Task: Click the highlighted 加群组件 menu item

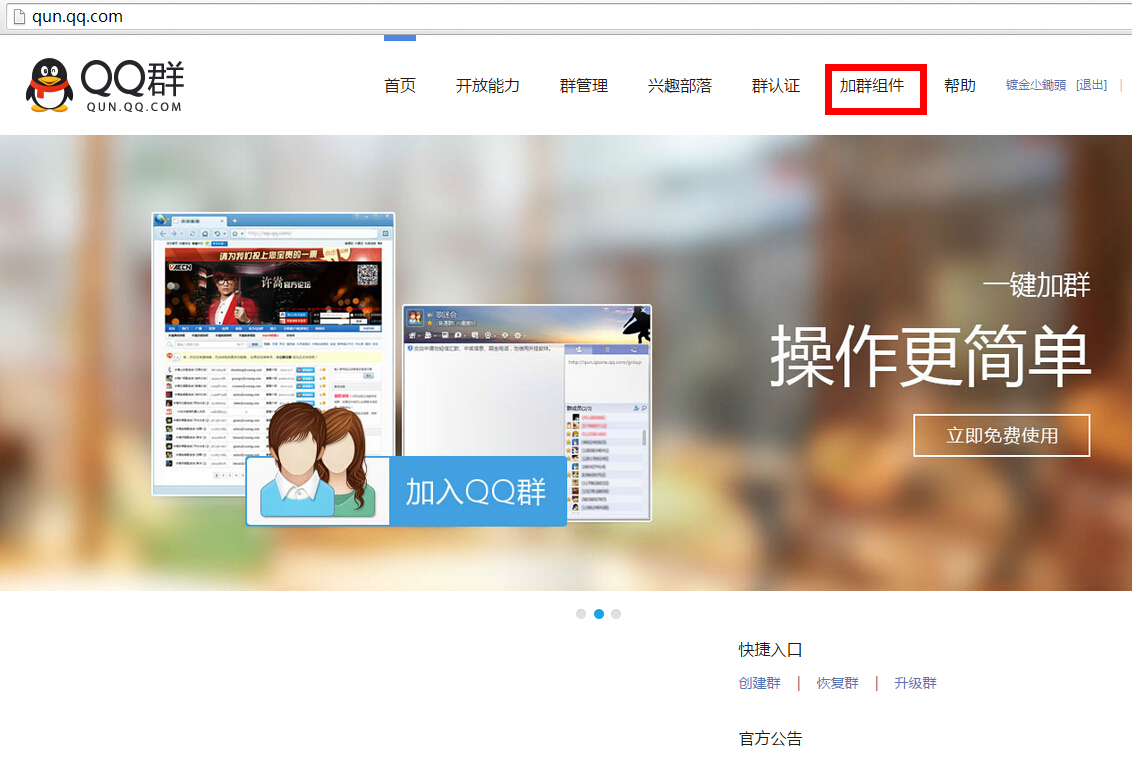Action: pos(872,86)
